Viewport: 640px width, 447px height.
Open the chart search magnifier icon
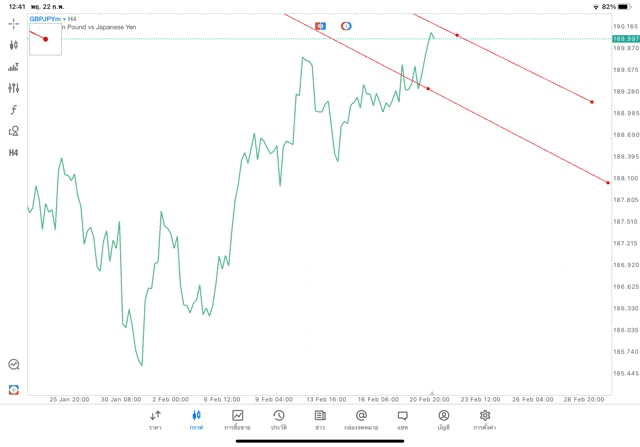14,365
